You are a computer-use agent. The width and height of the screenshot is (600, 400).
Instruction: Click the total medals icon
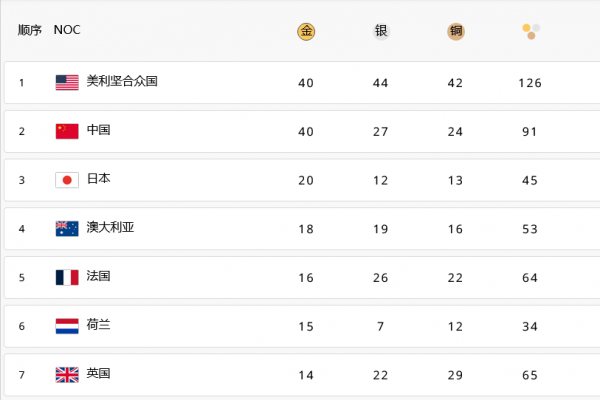tap(530, 31)
